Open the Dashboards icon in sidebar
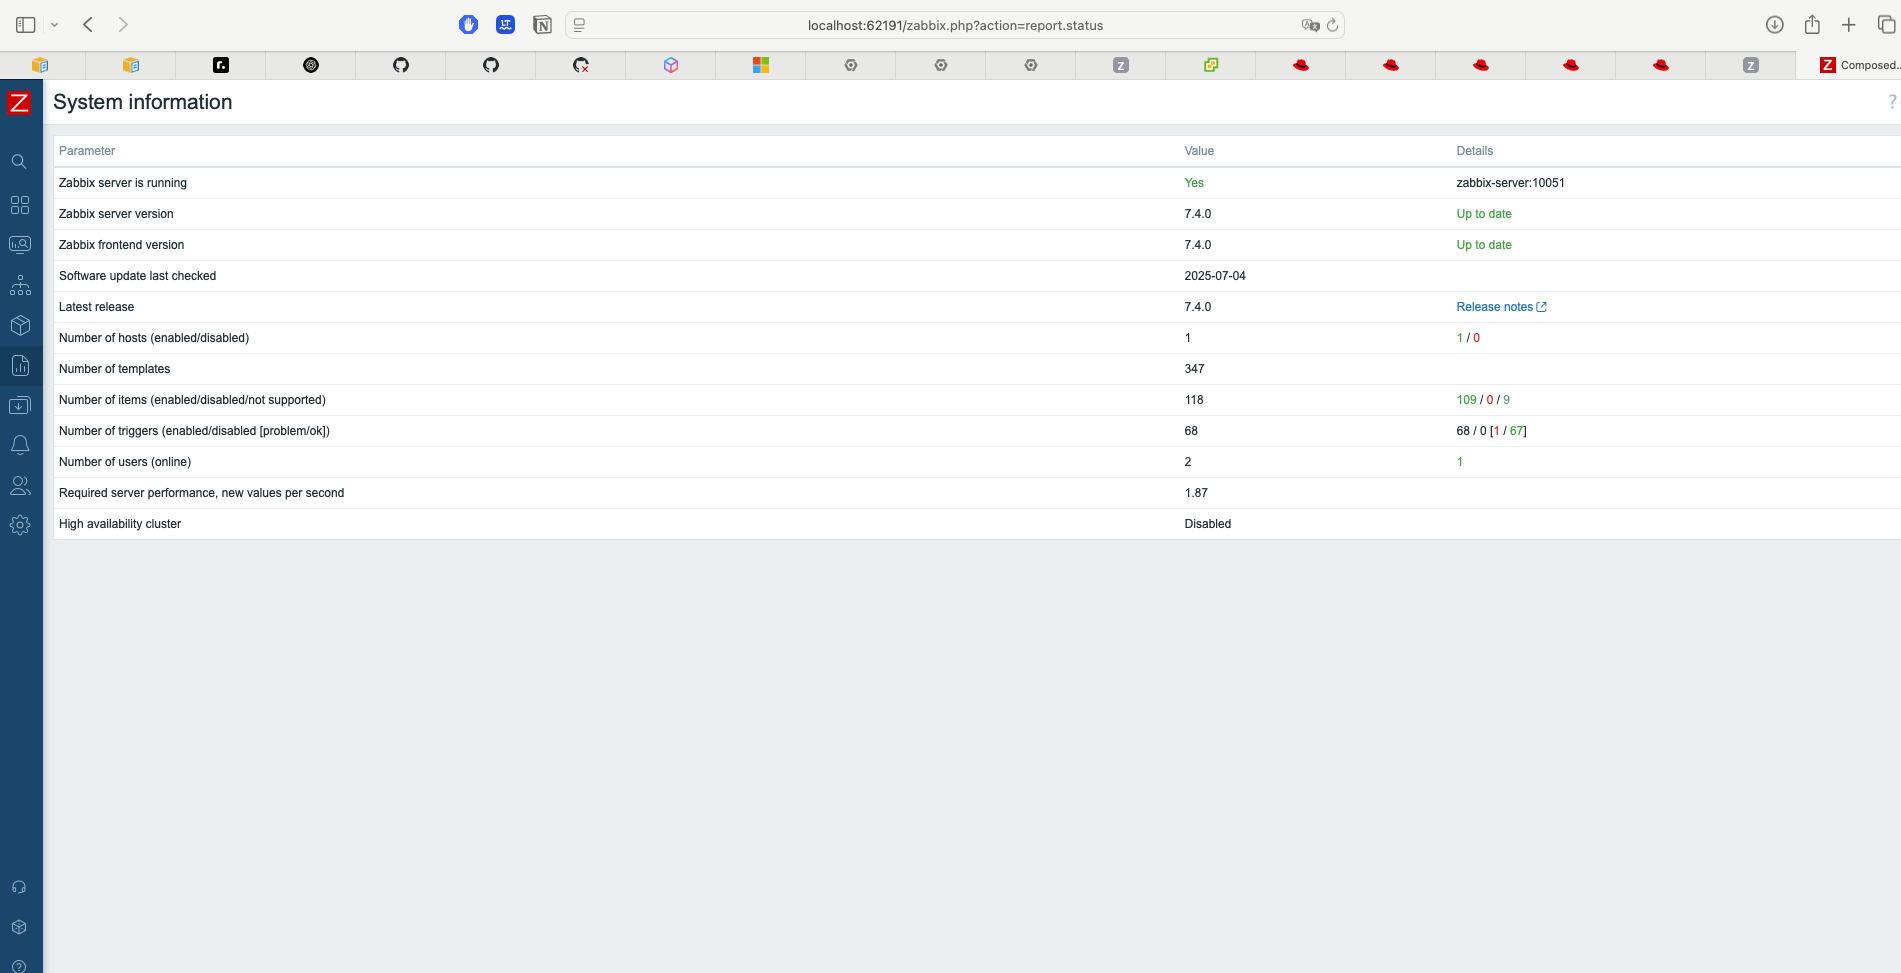Viewport: 1901px width, 973px height. tap(20, 205)
